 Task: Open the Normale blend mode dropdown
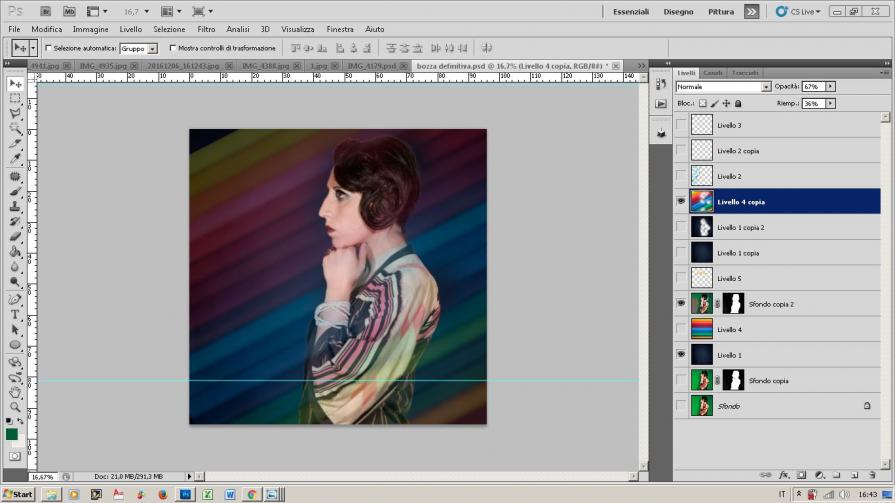point(766,87)
